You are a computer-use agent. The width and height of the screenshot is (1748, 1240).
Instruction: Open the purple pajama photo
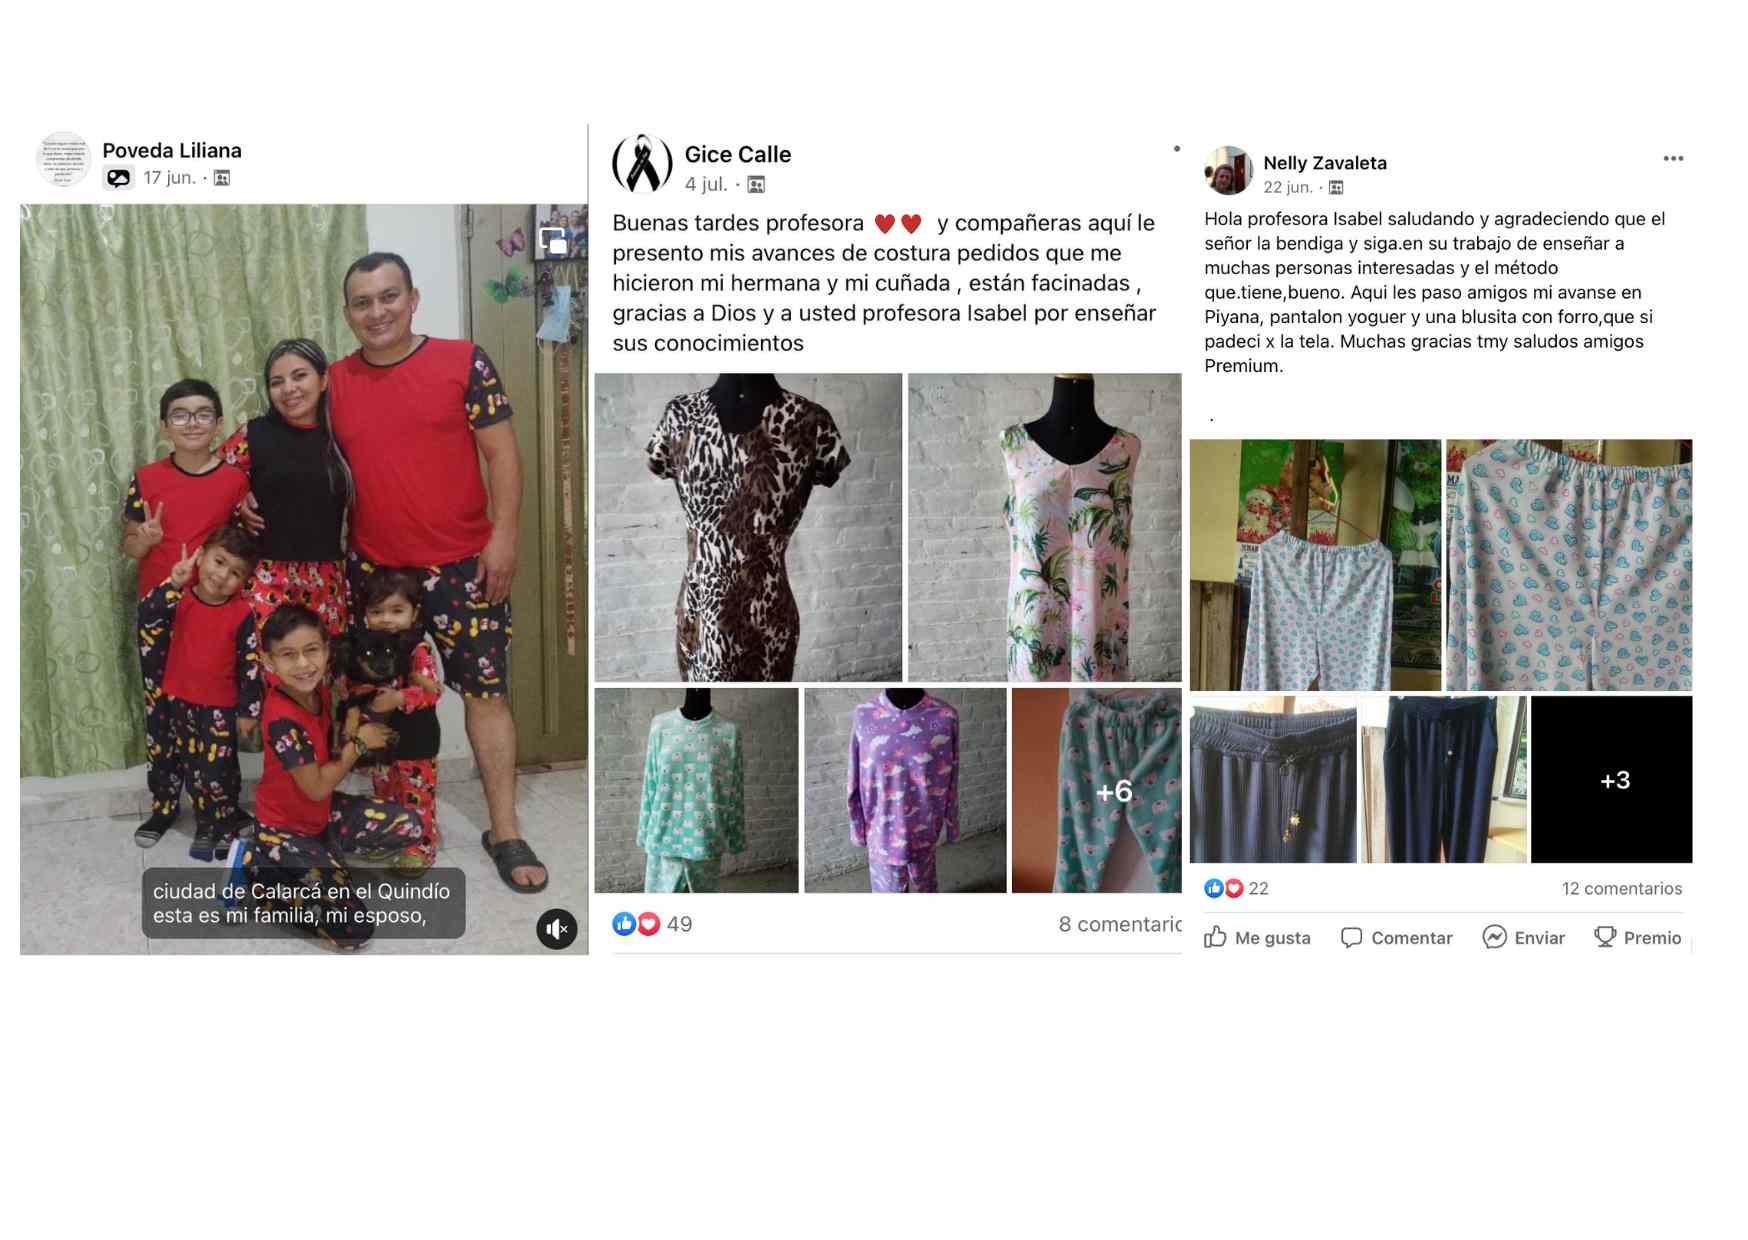[905, 790]
